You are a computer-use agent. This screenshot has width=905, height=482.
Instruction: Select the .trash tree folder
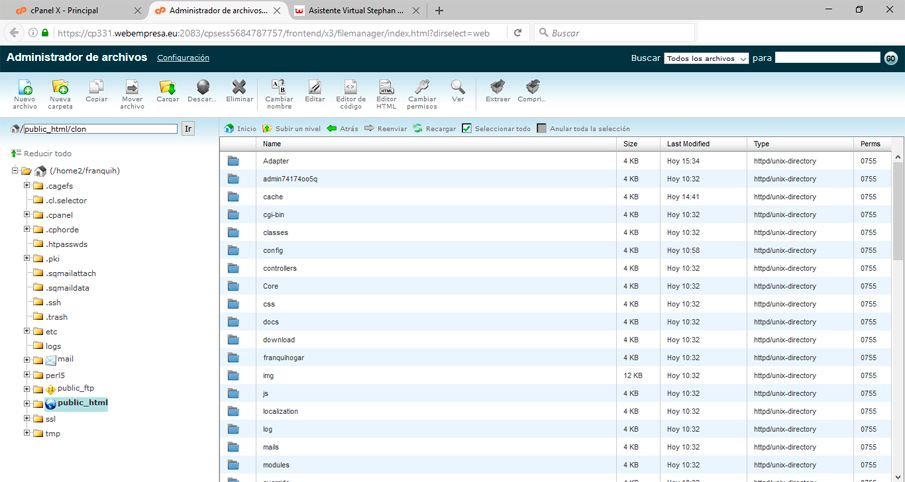pyautogui.click(x=57, y=317)
